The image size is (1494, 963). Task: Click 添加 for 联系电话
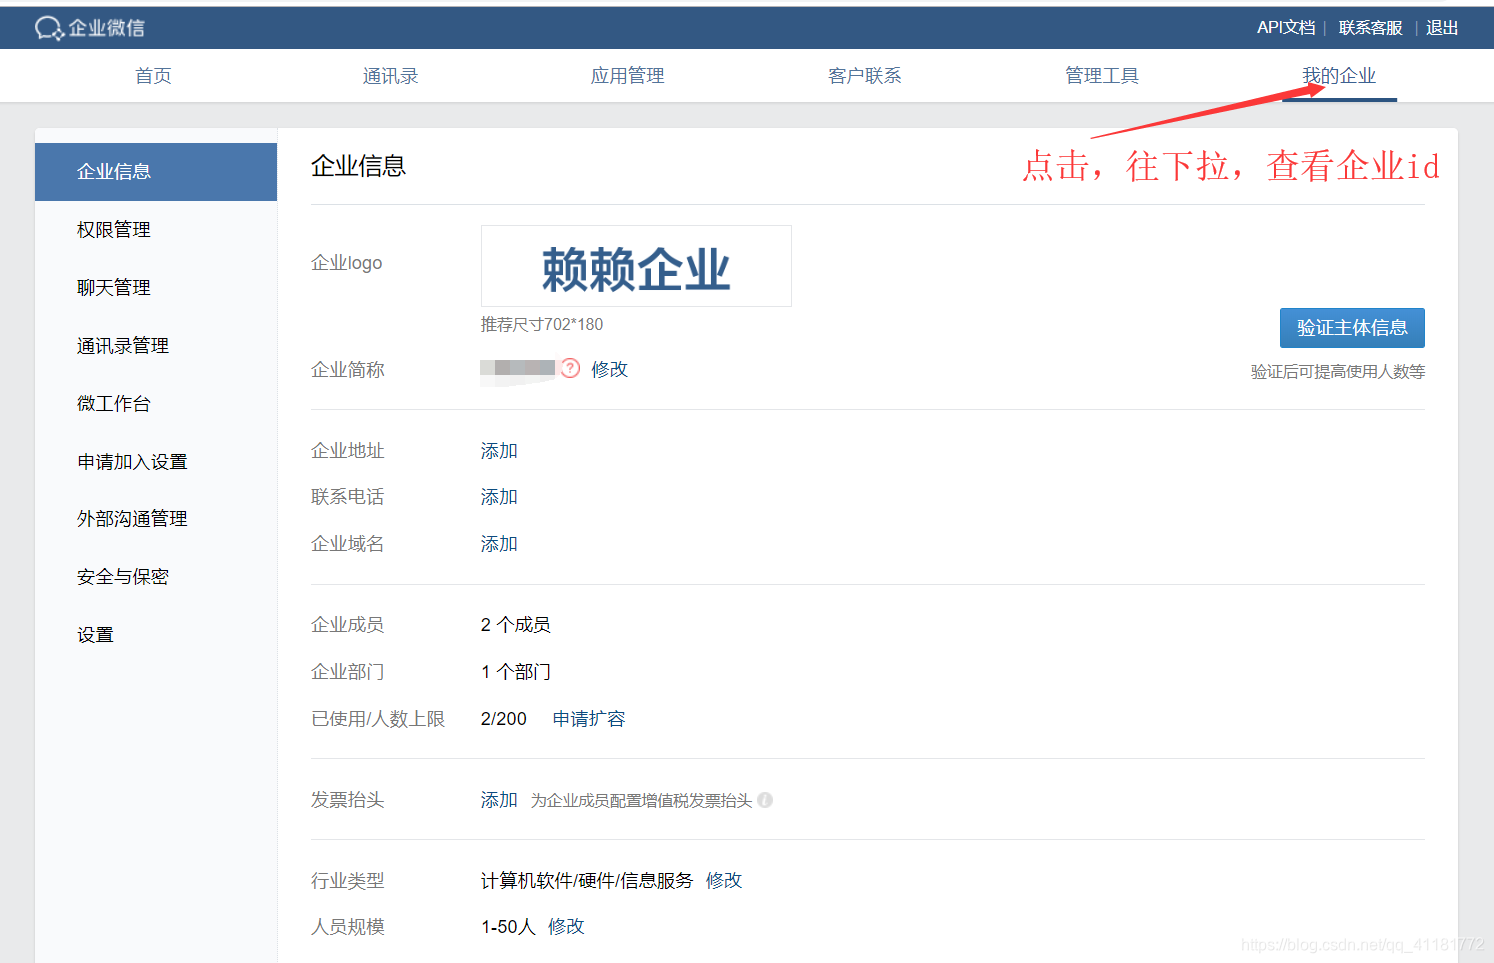pyautogui.click(x=499, y=497)
